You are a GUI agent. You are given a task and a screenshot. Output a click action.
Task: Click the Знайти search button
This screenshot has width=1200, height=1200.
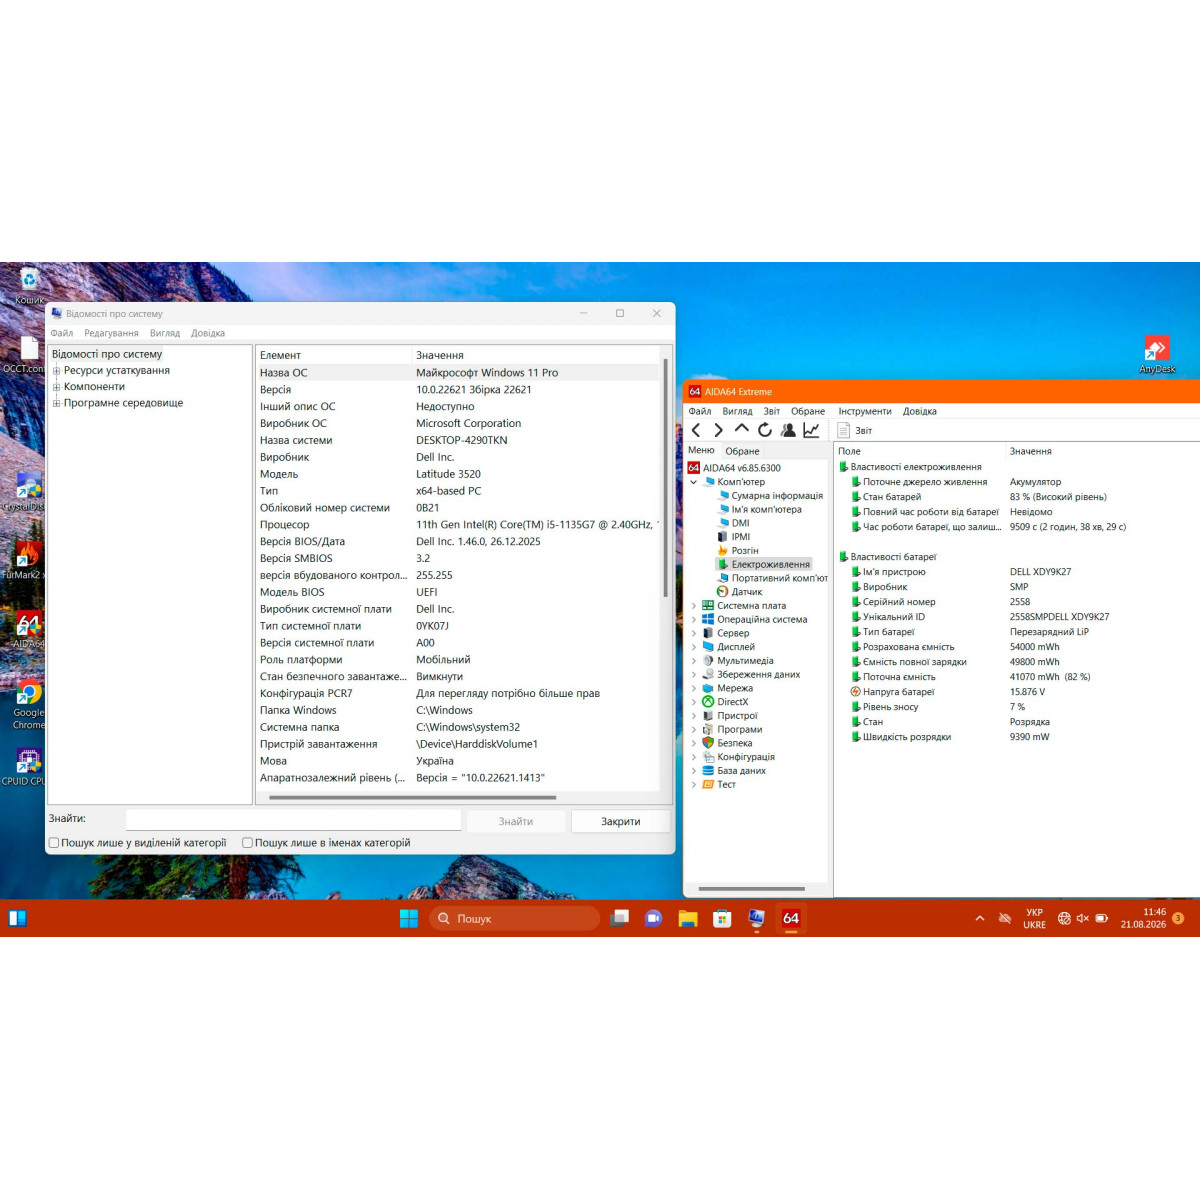pyautogui.click(x=516, y=821)
